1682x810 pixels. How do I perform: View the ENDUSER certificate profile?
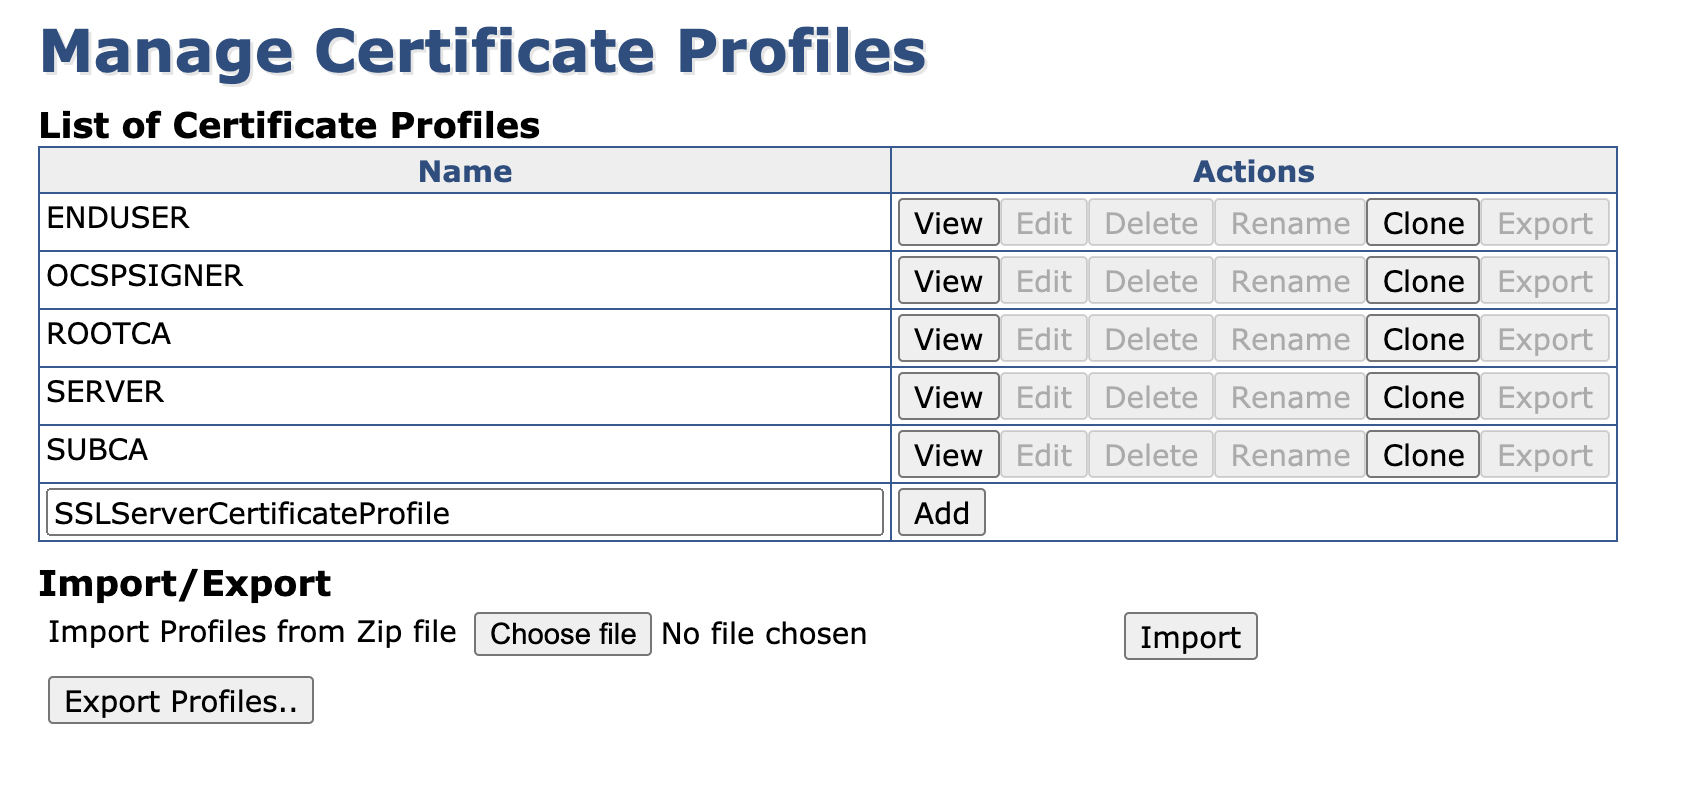coord(948,223)
